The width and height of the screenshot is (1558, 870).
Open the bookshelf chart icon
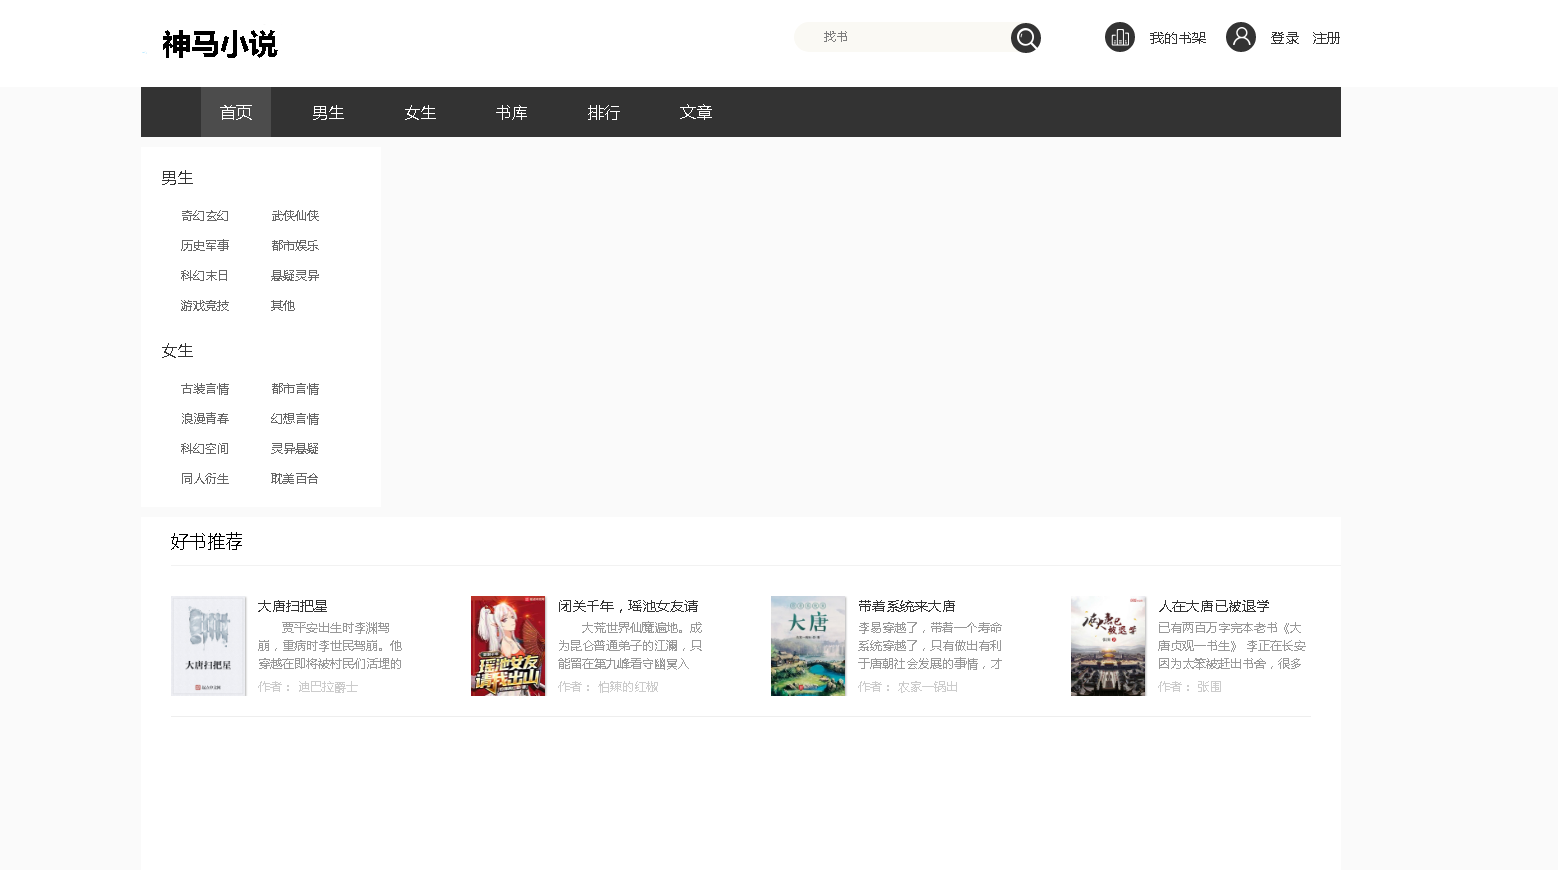click(x=1119, y=38)
